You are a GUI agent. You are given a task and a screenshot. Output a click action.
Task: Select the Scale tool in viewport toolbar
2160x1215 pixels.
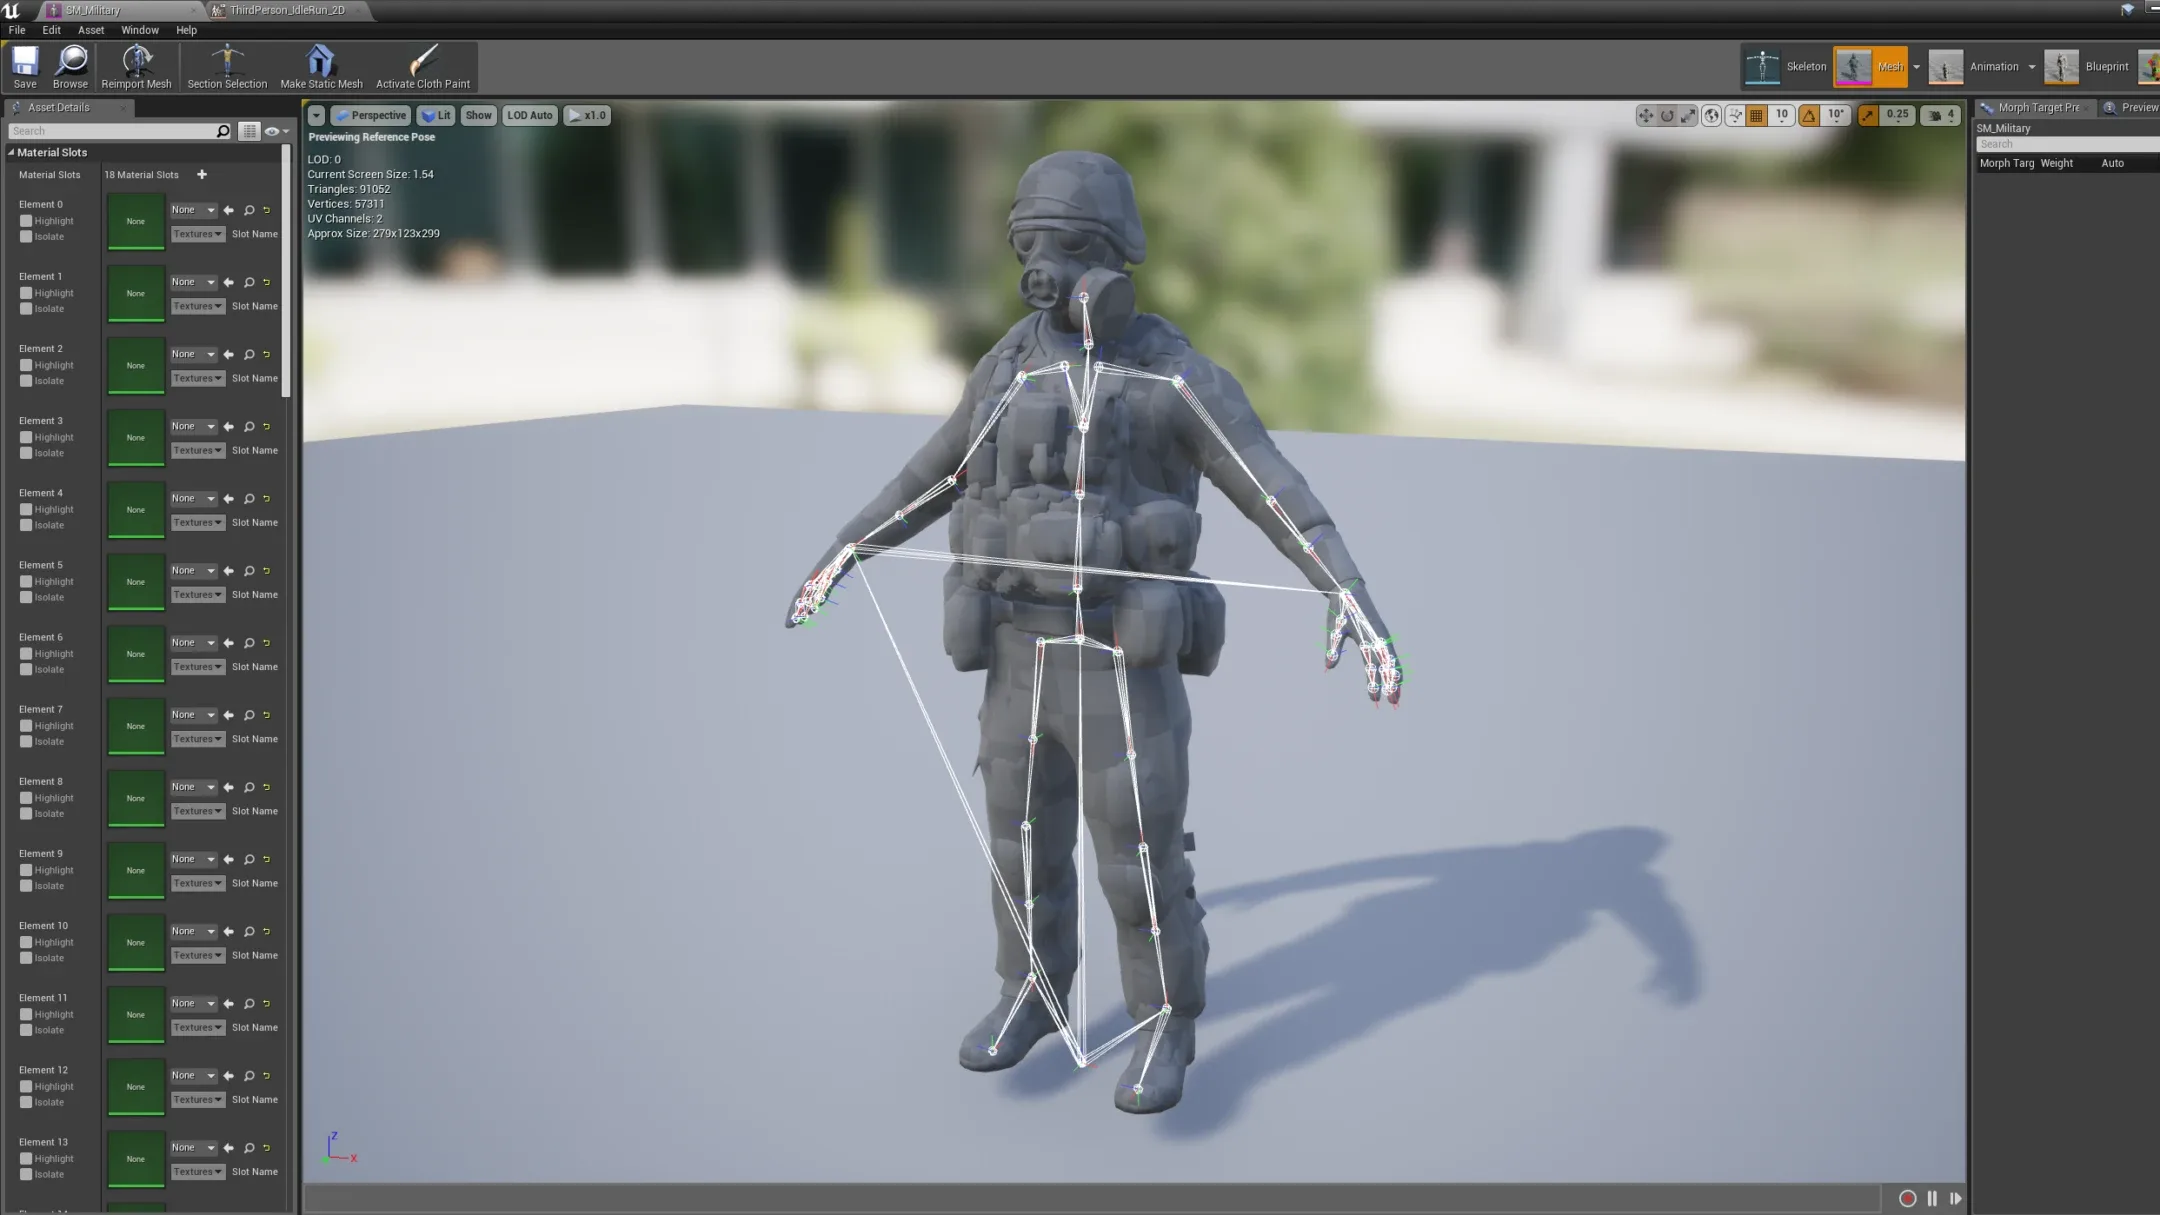(x=1689, y=115)
